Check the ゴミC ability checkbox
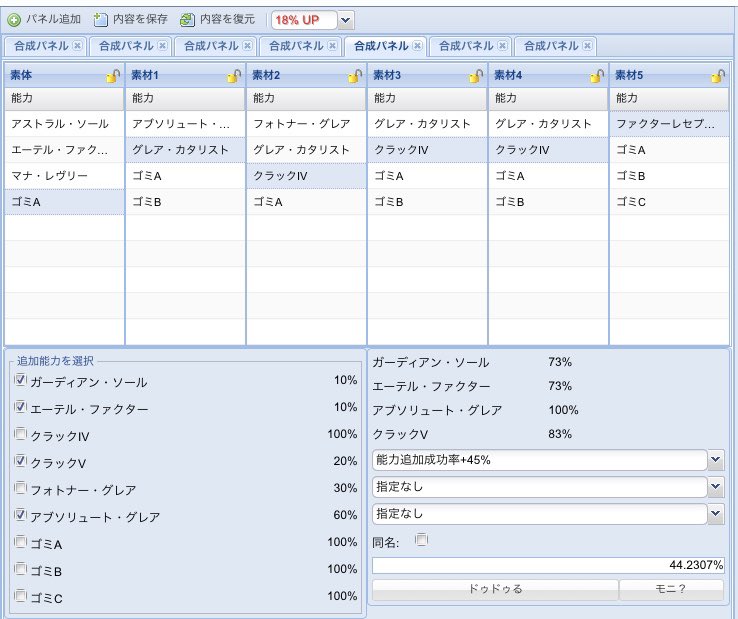 click(x=20, y=596)
